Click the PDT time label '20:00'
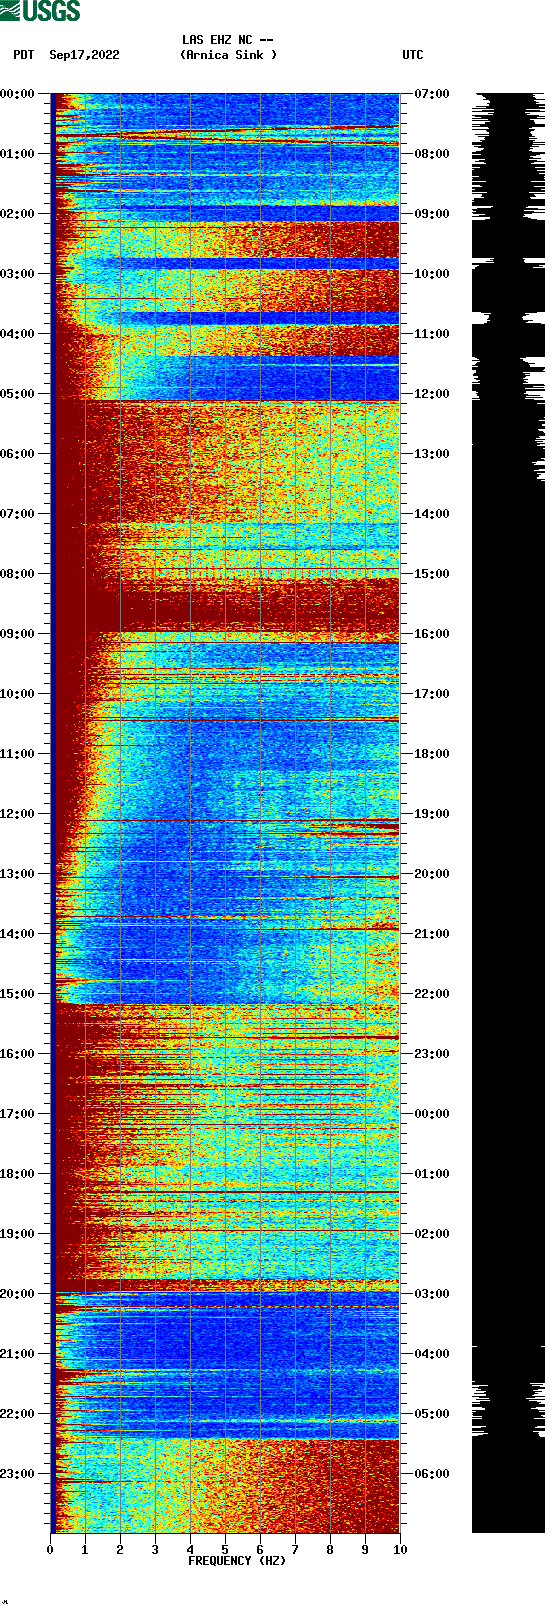Screen dimensions: 552x1613 (18, 1294)
